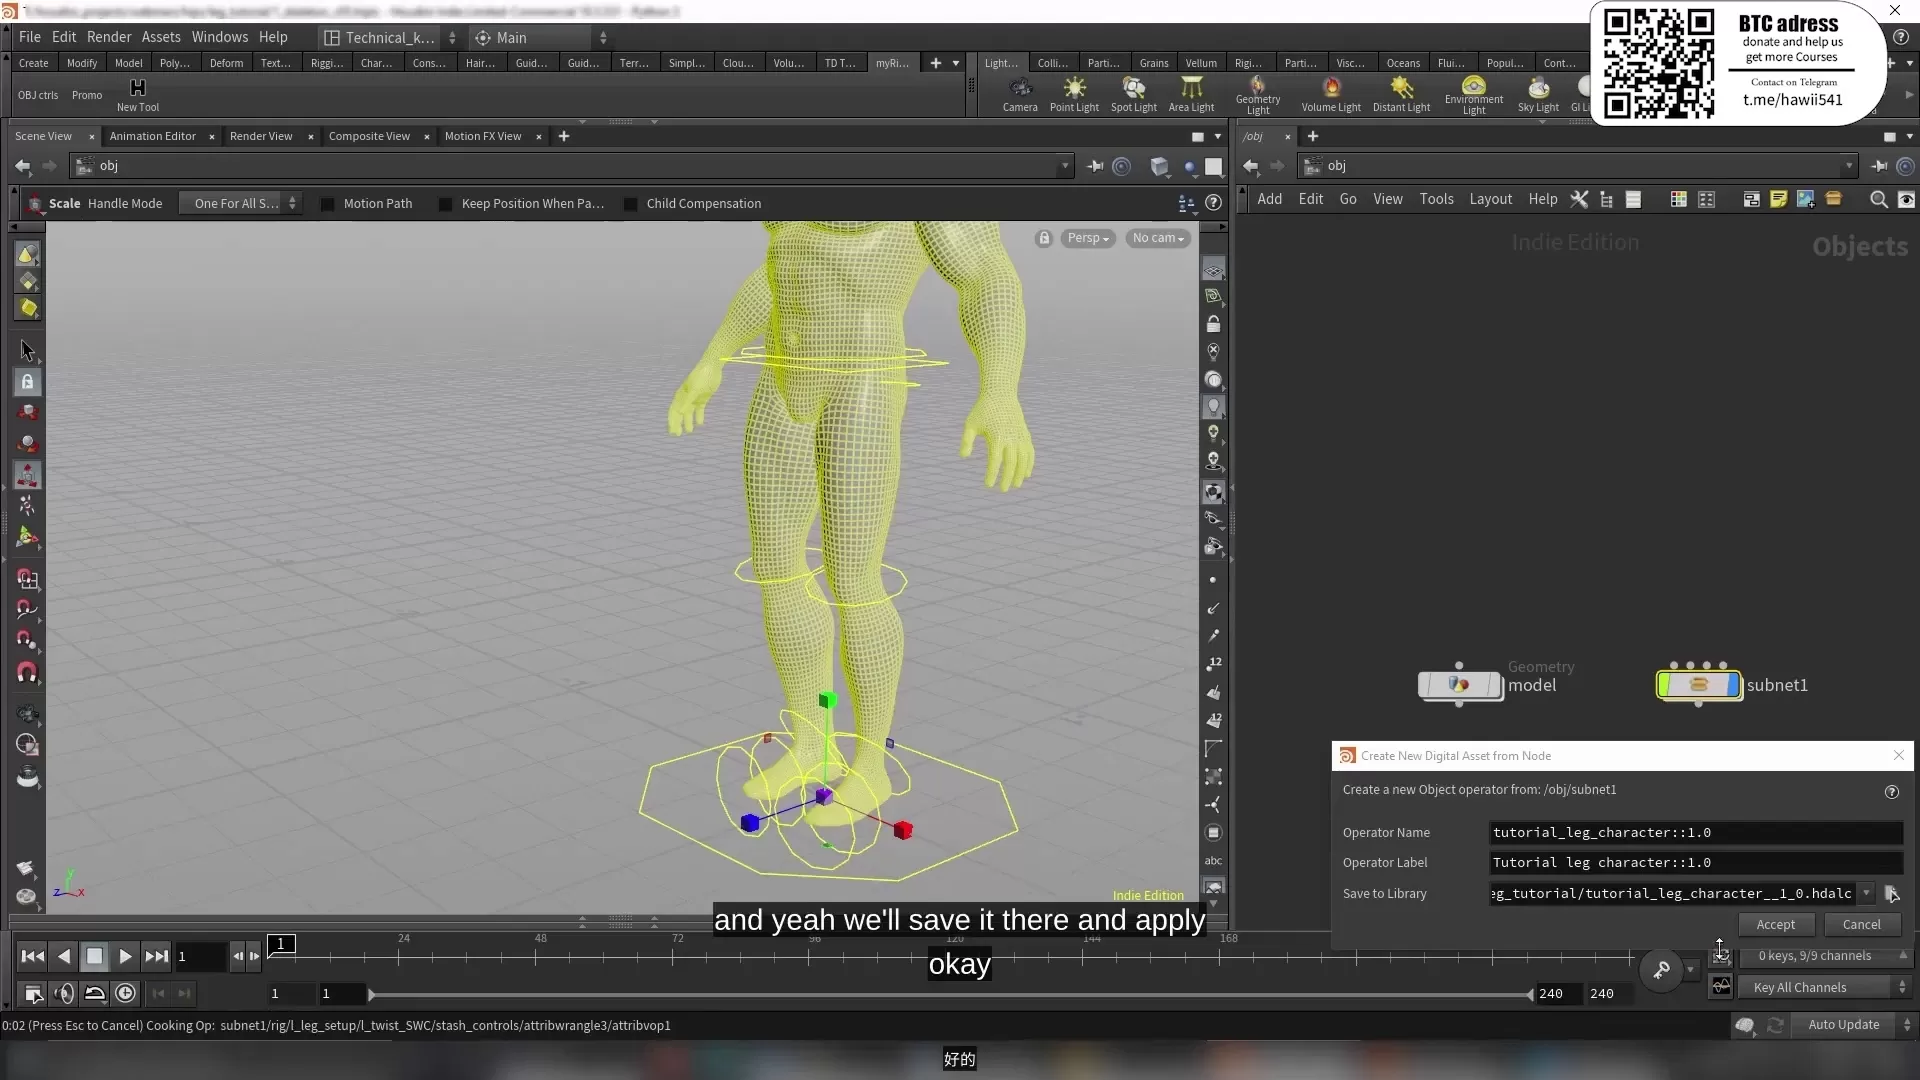Add an Area Light from shelf
Image resolution: width=1920 pixels, height=1080 pixels.
click(x=1191, y=94)
